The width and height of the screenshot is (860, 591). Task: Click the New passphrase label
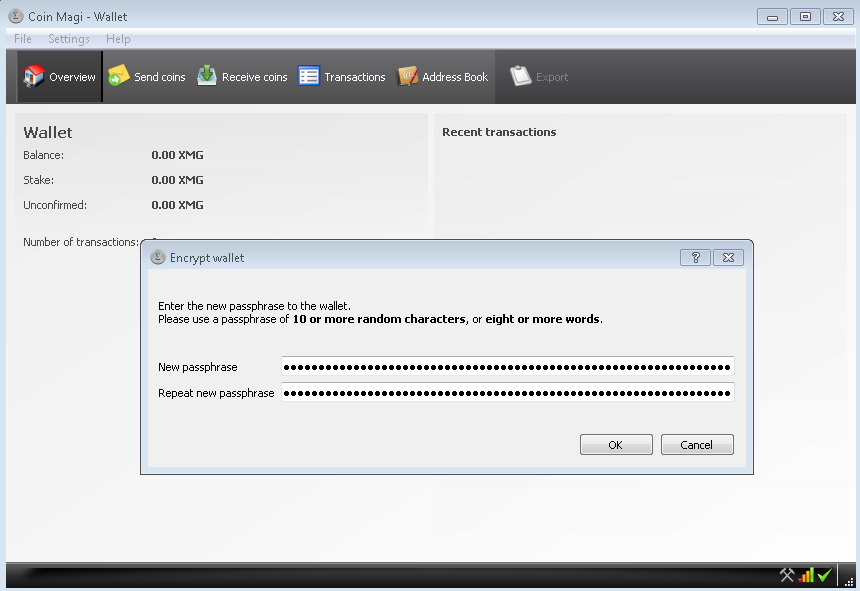(197, 367)
